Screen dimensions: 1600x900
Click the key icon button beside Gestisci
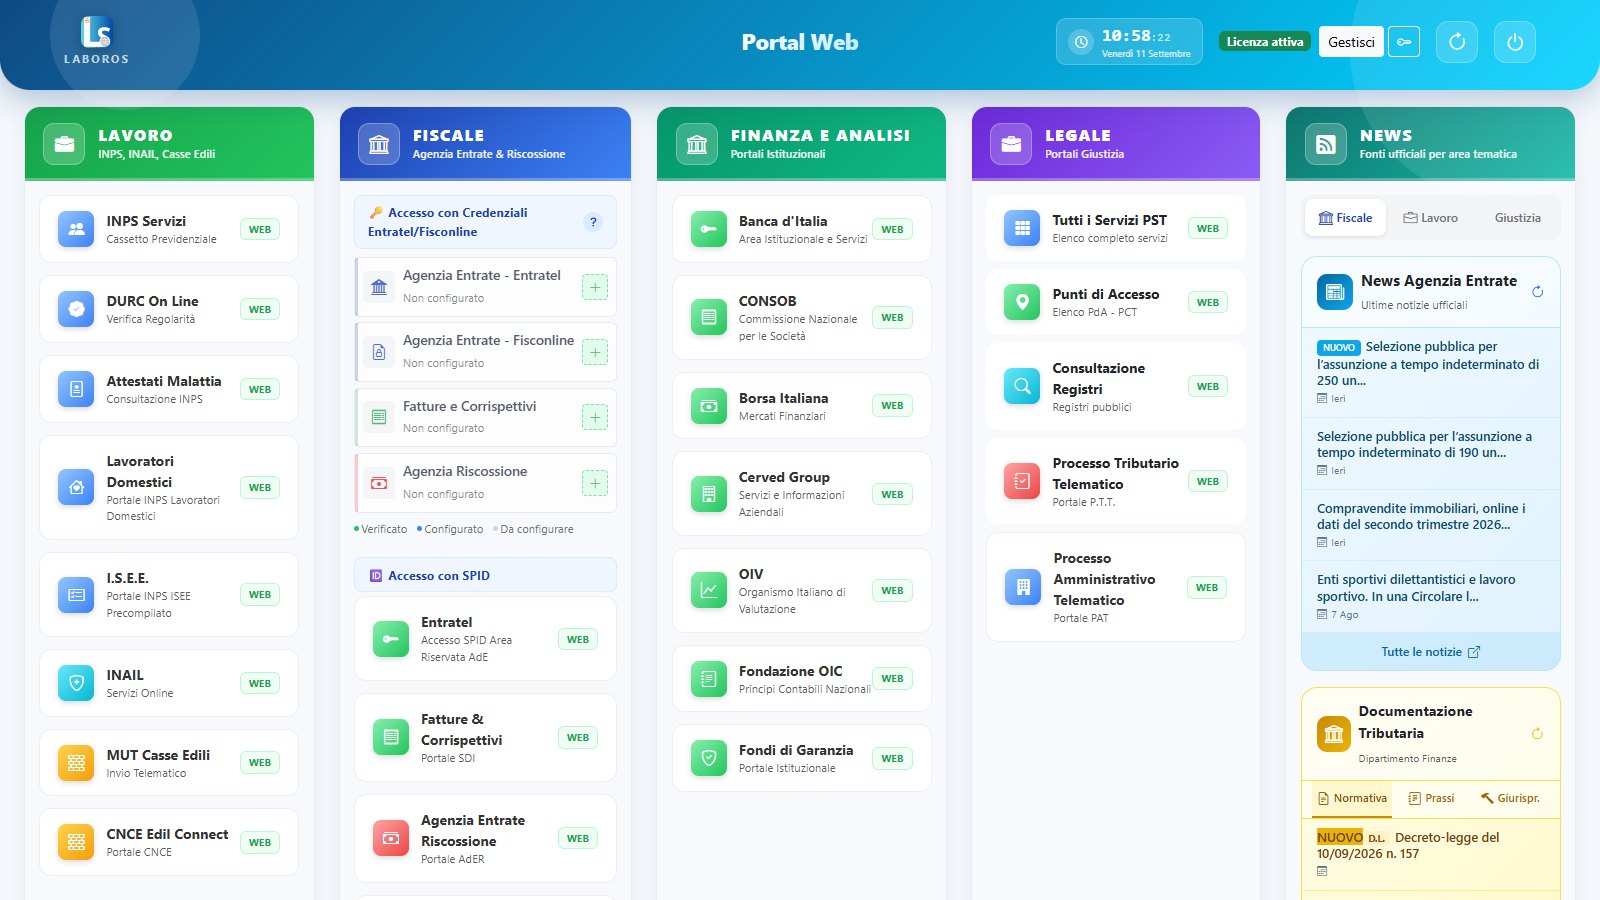[x=1404, y=42]
